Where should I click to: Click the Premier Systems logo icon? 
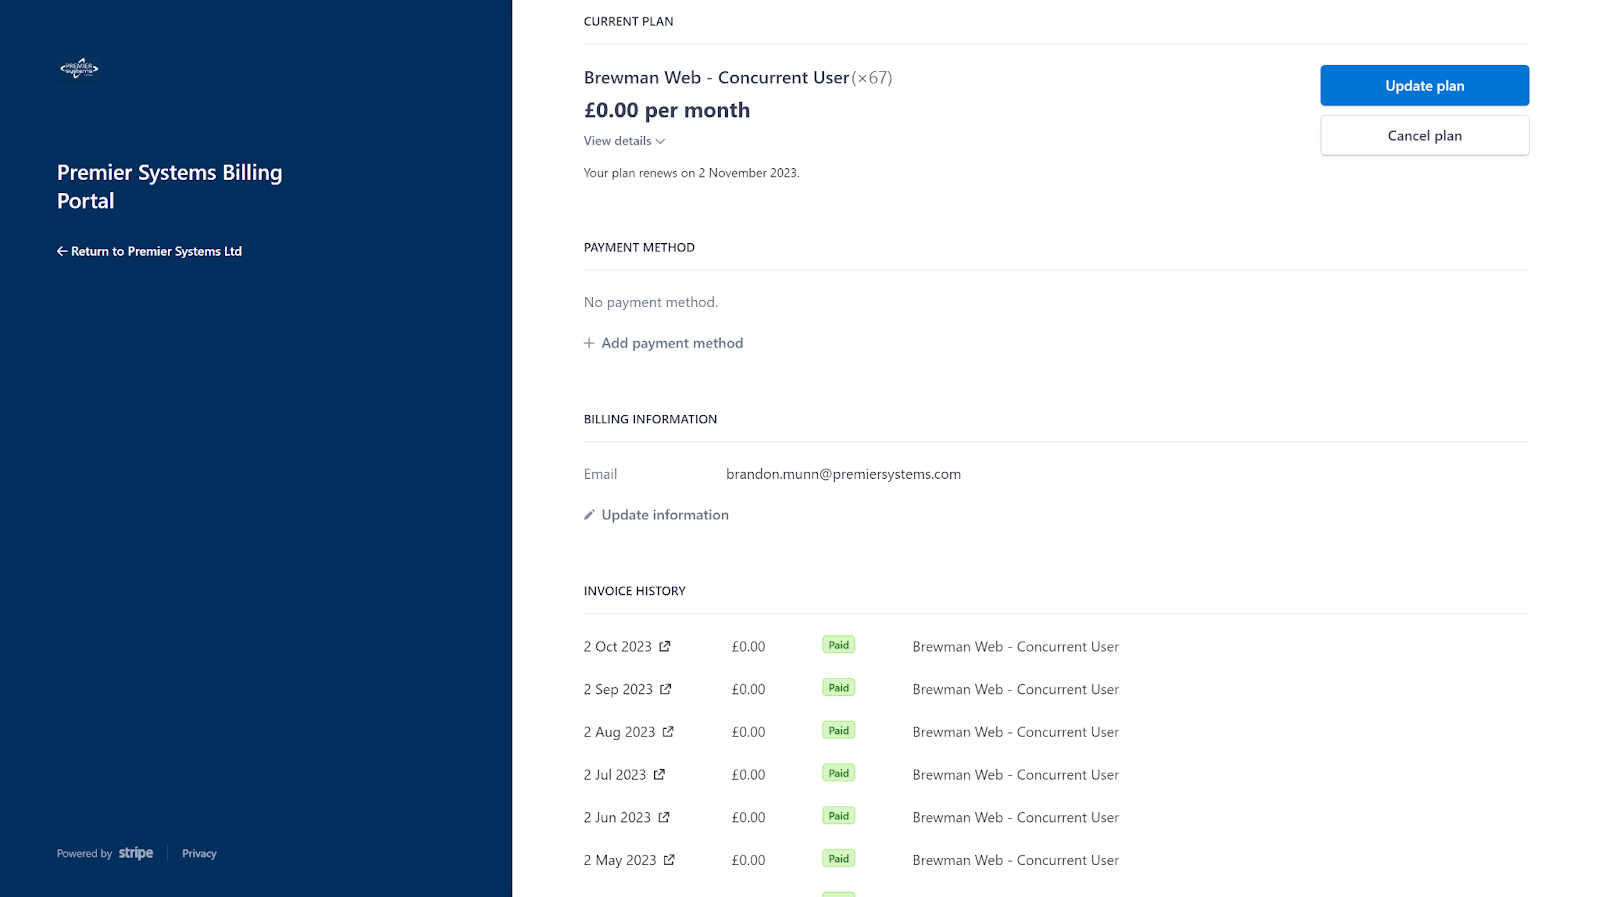click(x=79, y=68)
